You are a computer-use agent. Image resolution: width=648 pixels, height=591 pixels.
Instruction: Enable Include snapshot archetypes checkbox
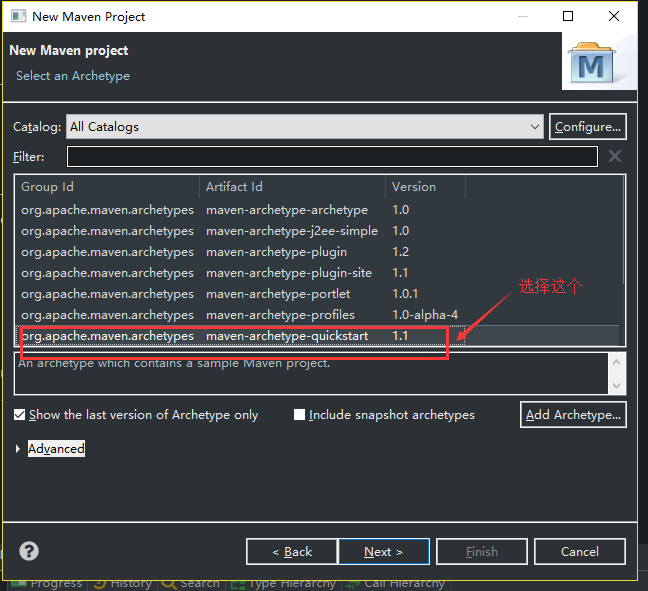click(299, 415)
